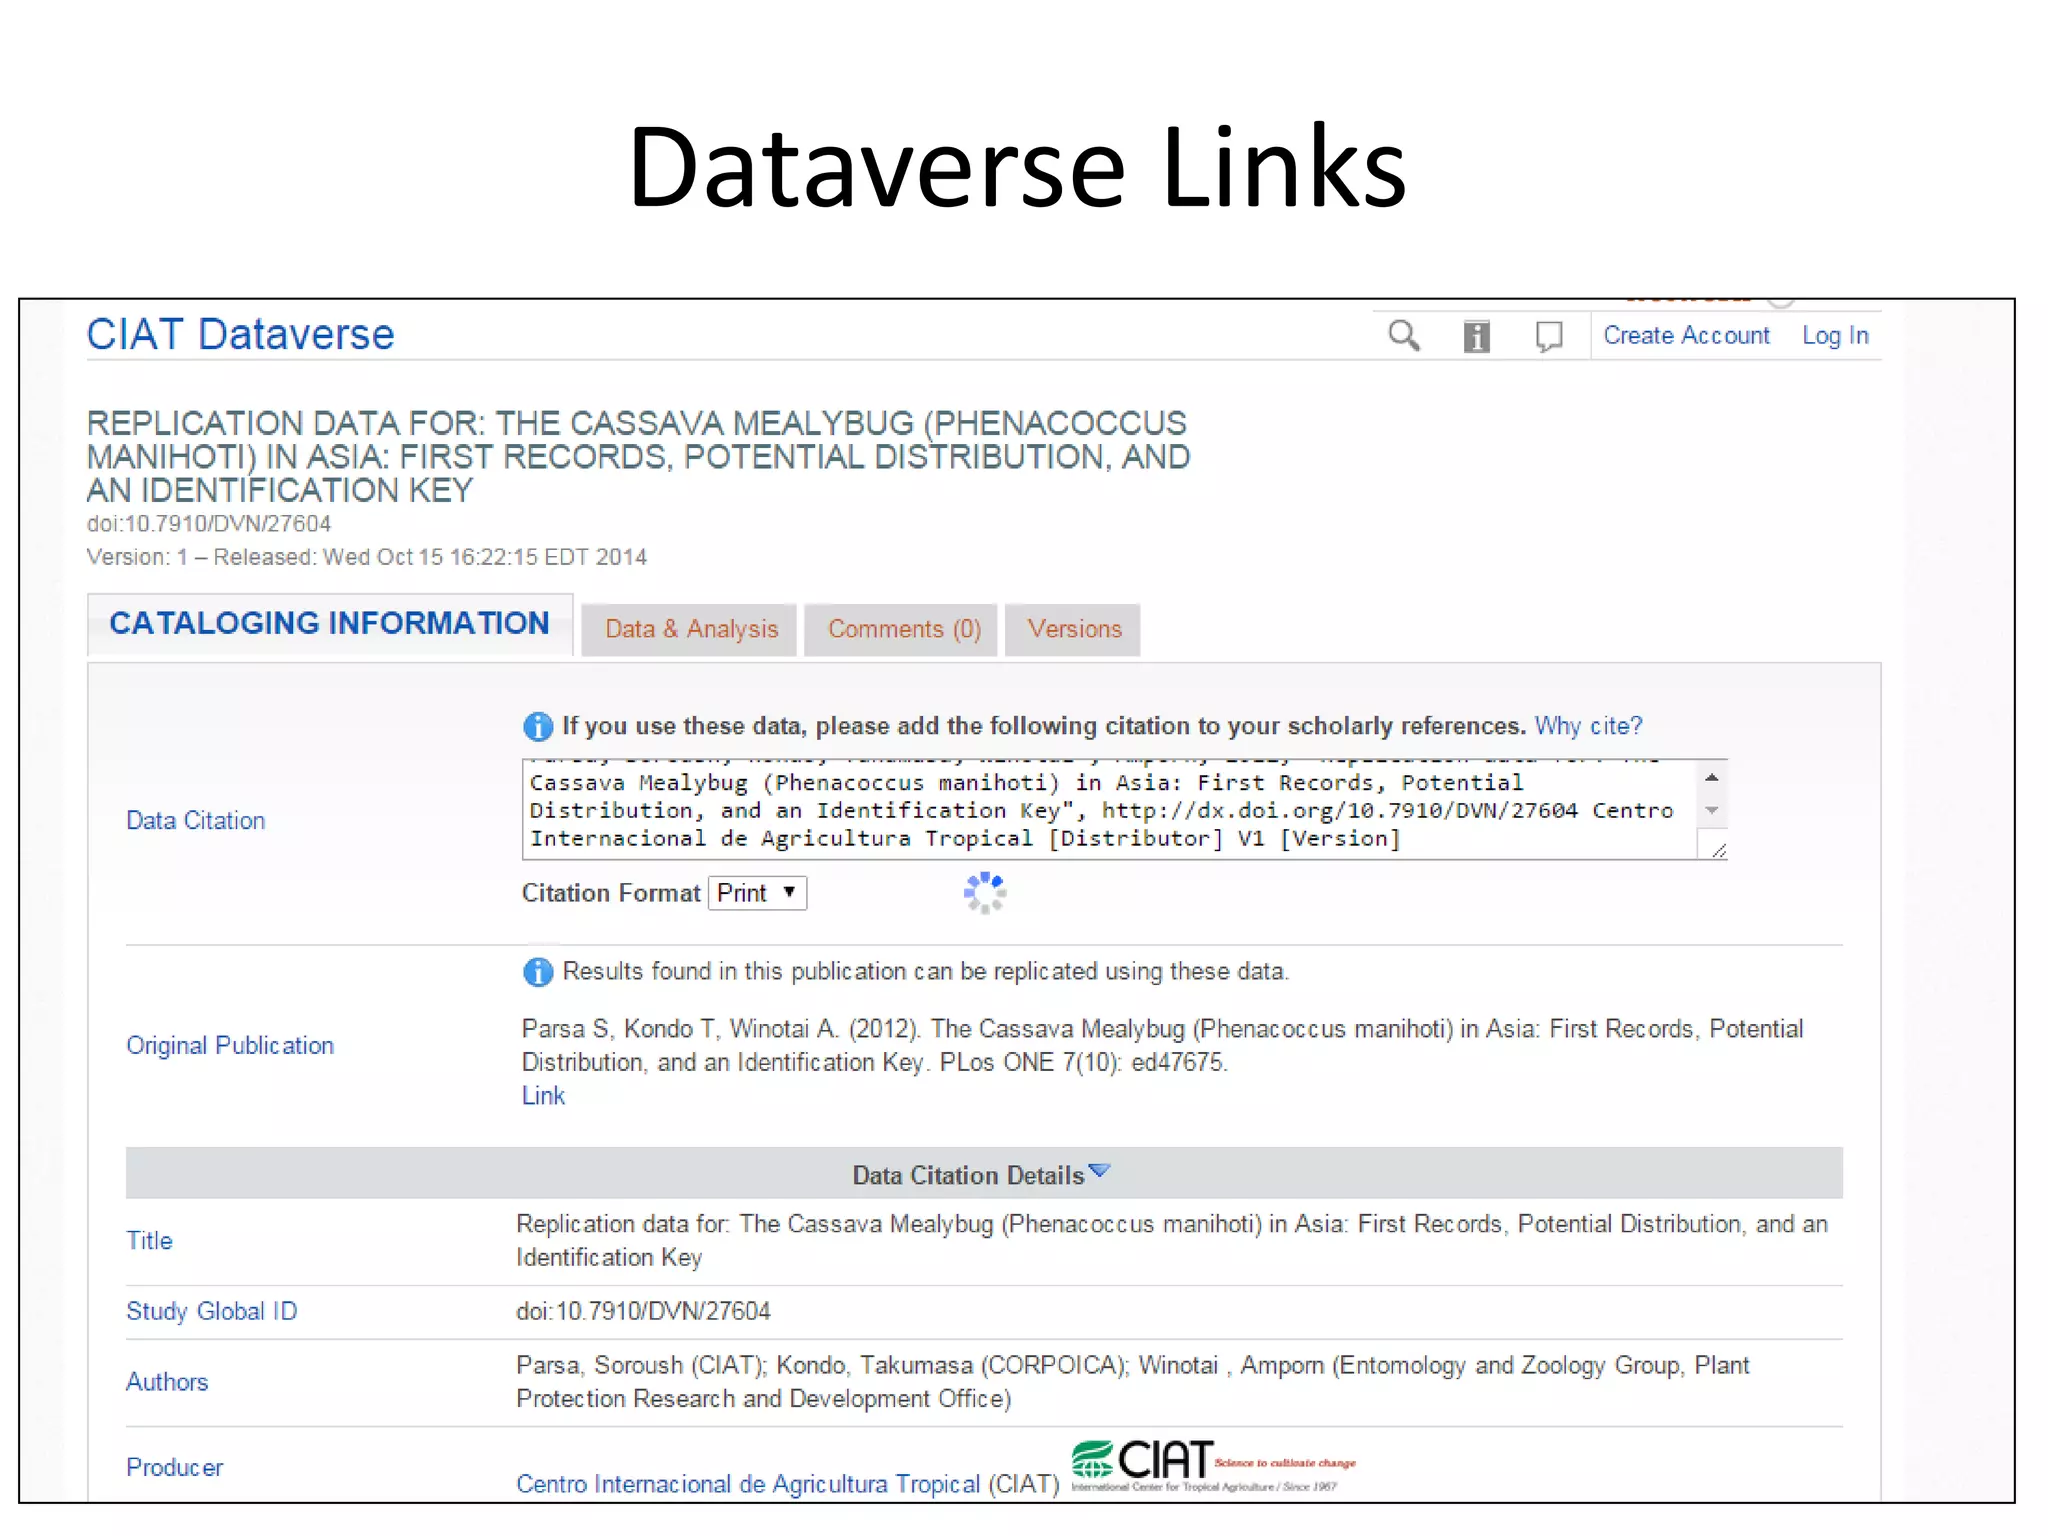Image resolution: width=2048 pixels, height=1536 pixels.
Task: Click the Version 1 release date text
Action: 367,557
